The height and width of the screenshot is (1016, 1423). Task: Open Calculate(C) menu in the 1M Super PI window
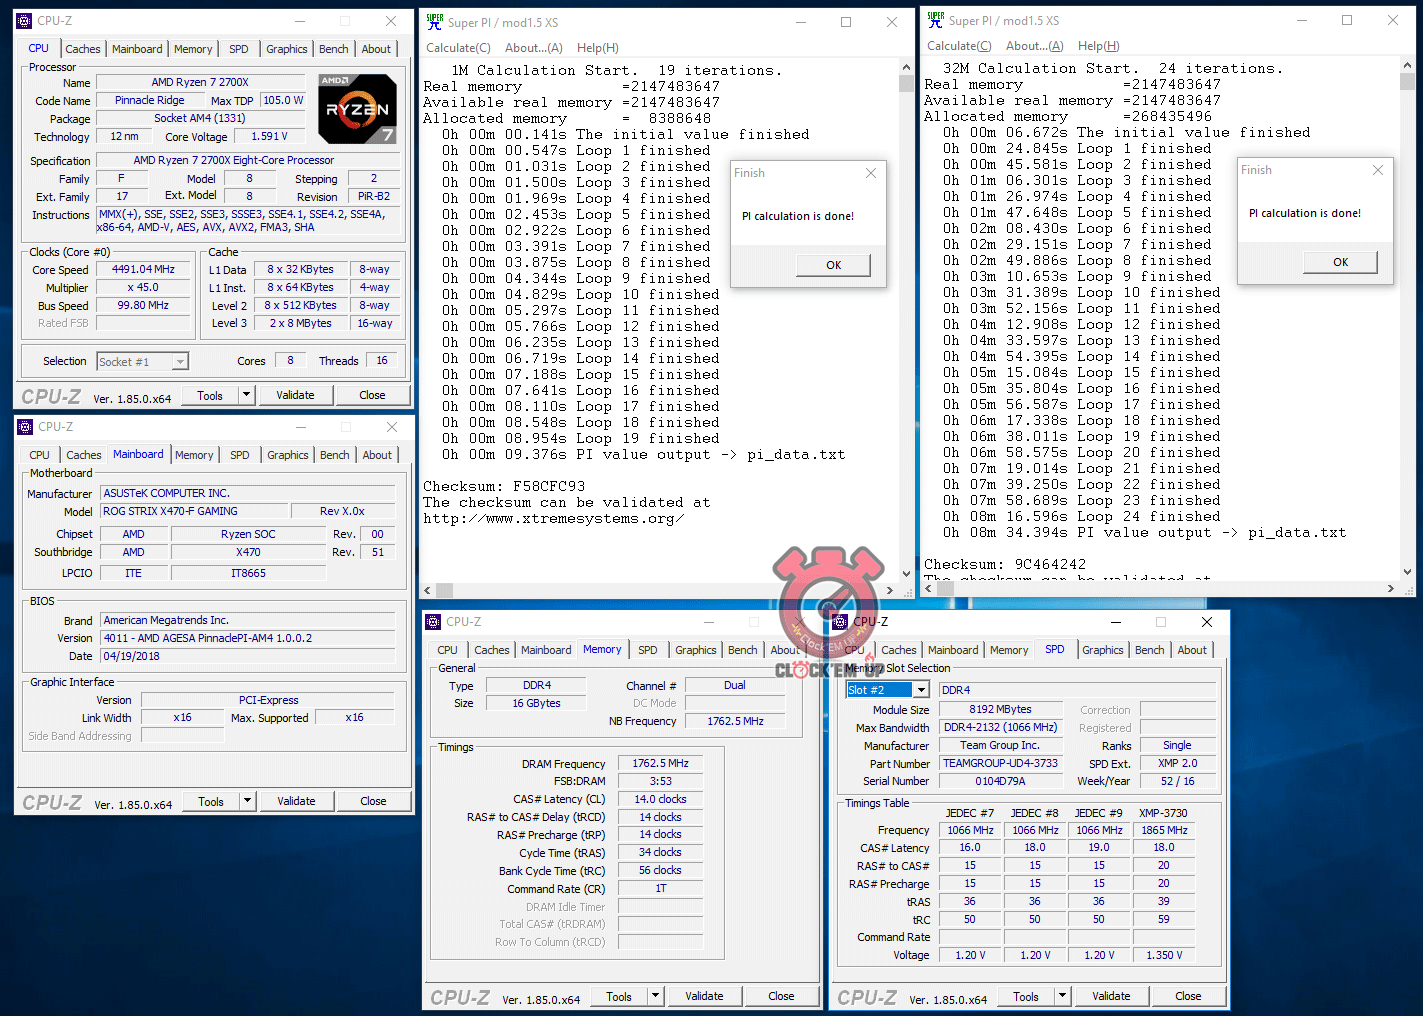click(458, 48)
